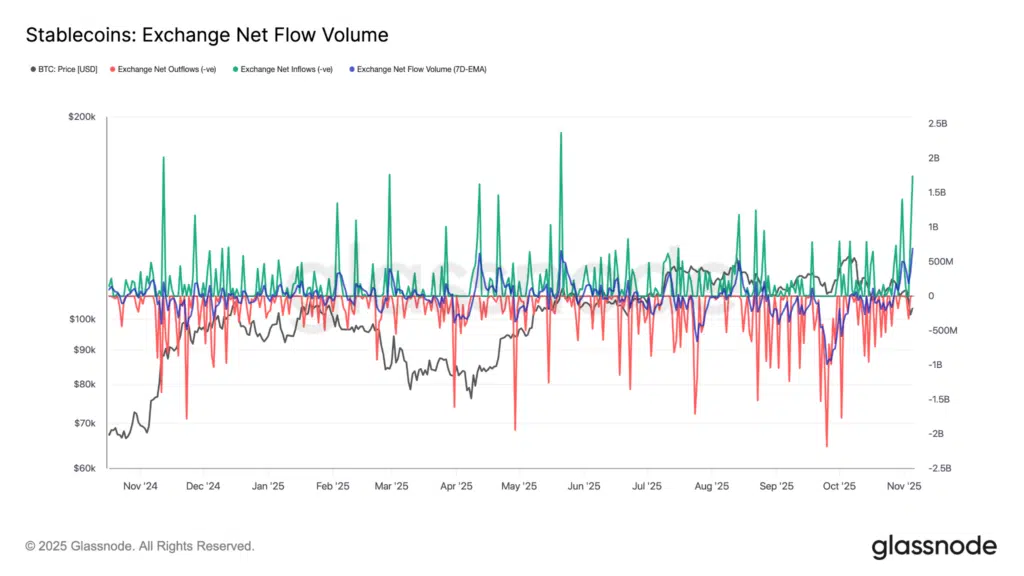Image resolution: width=1024 pixels, height=576 pixels.
Task: Click the deepest red outflow spike near October
Action: pos(826,446)
